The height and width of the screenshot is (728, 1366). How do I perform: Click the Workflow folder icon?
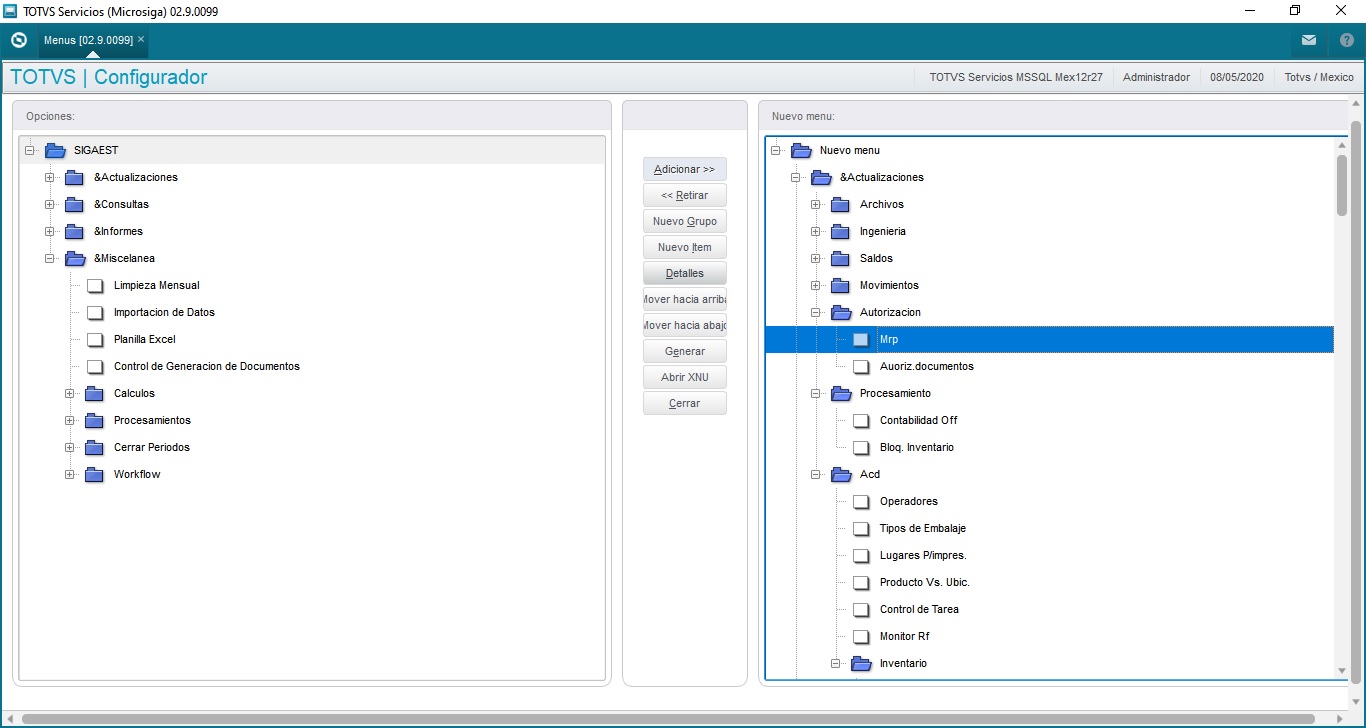click(x=95, y=474)
